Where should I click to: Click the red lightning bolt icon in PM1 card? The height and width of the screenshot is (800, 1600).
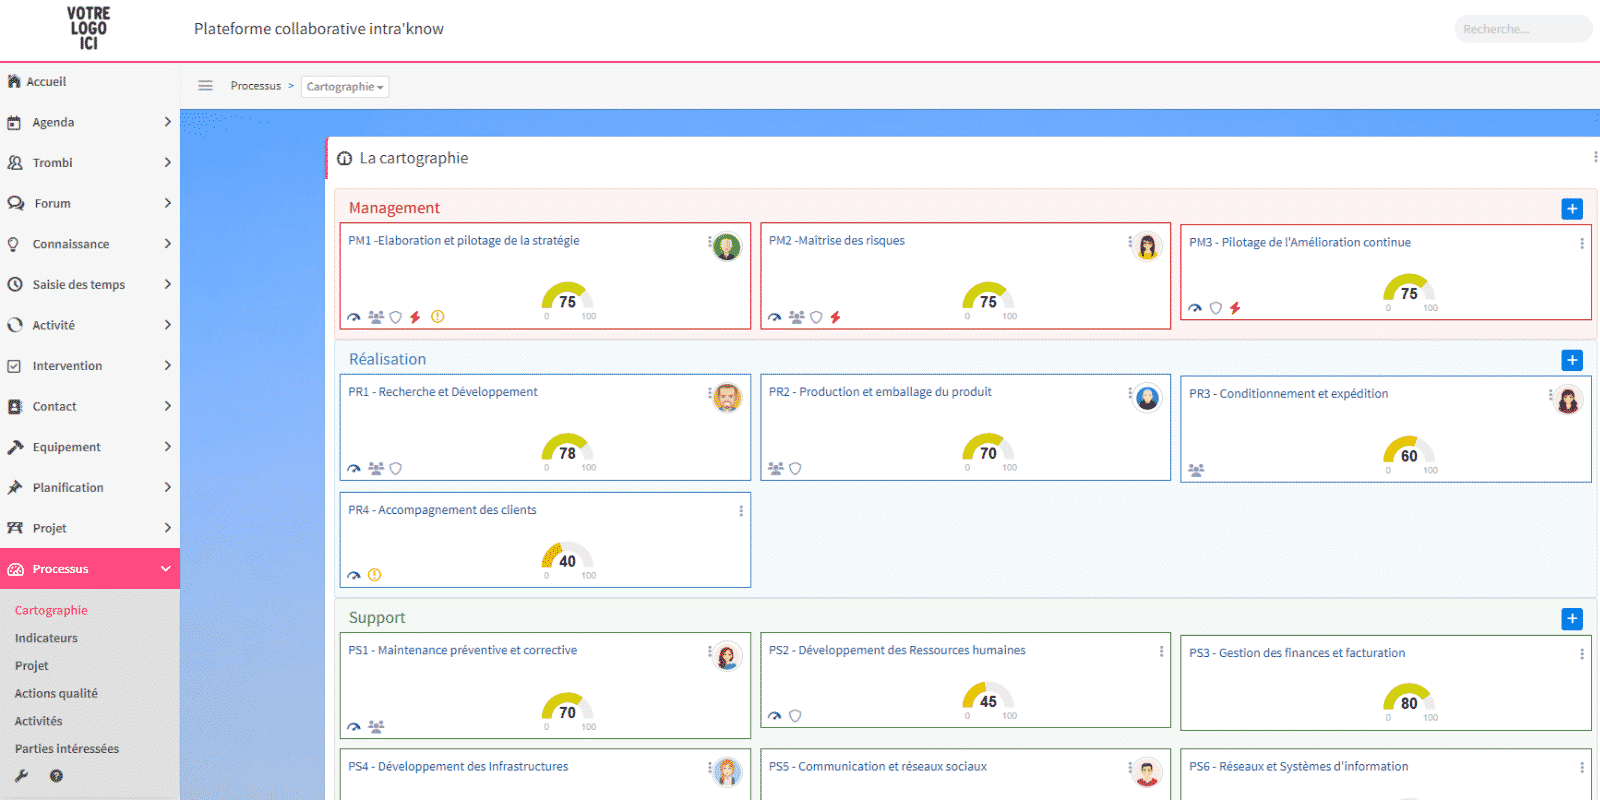(415, 317)
